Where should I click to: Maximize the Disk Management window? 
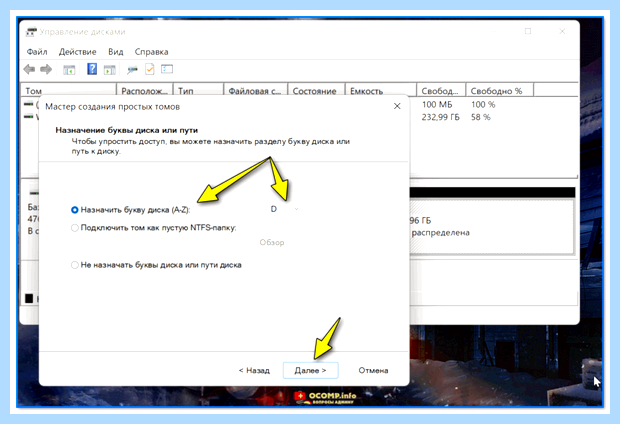(528, 31)
